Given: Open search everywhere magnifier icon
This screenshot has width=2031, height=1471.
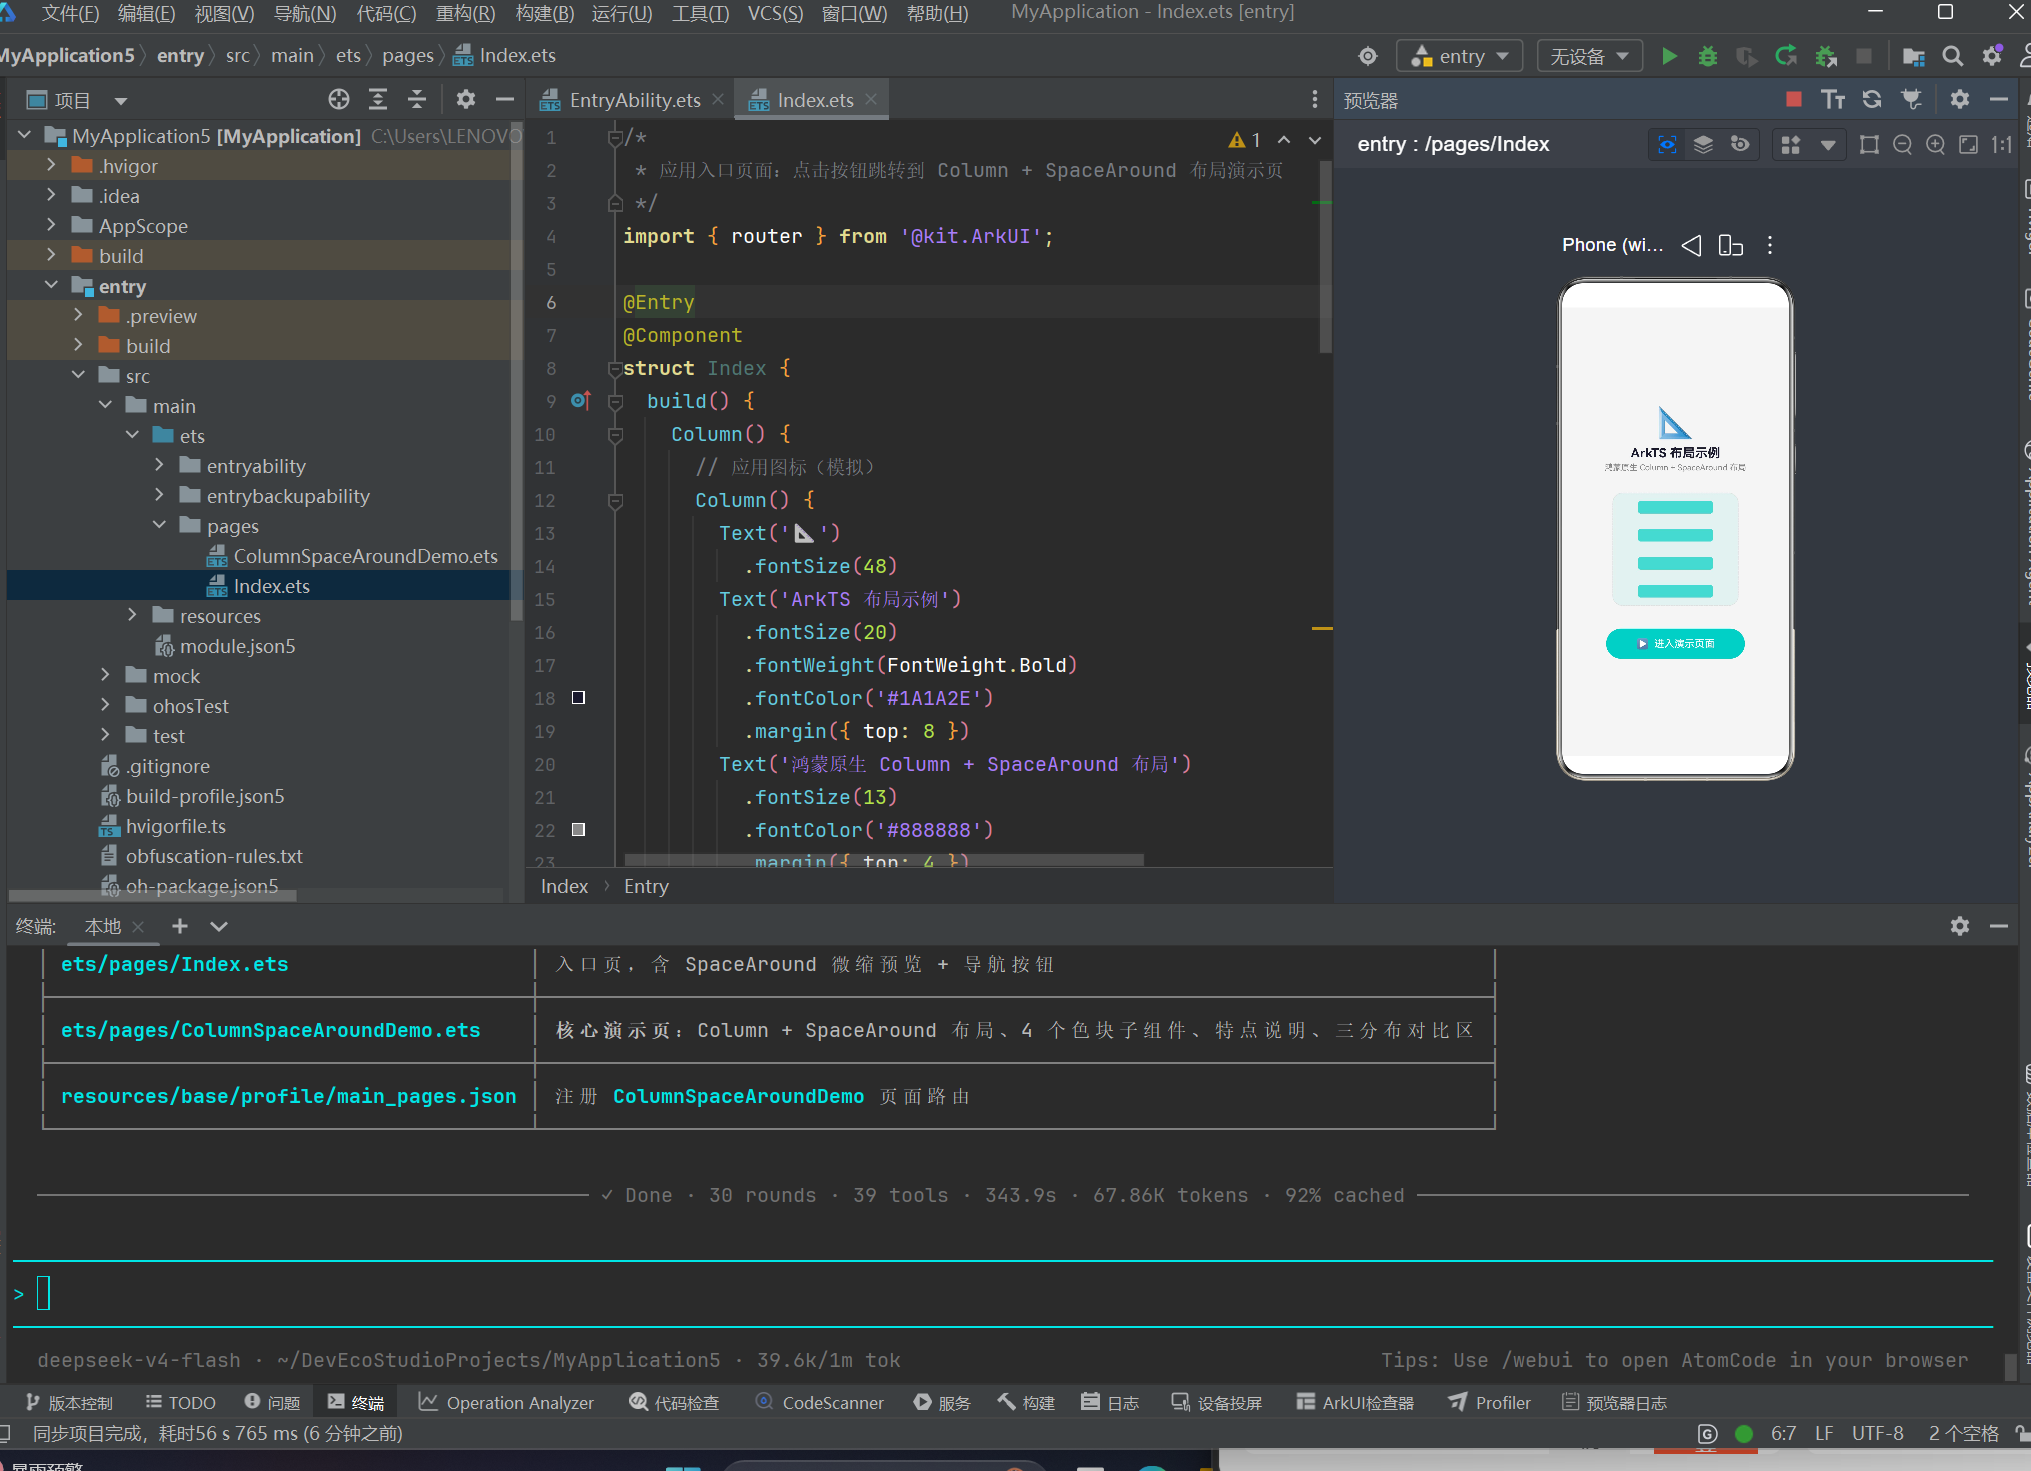Looking at the screenshot, I should pyautogui.click(x=1952, y=56).
